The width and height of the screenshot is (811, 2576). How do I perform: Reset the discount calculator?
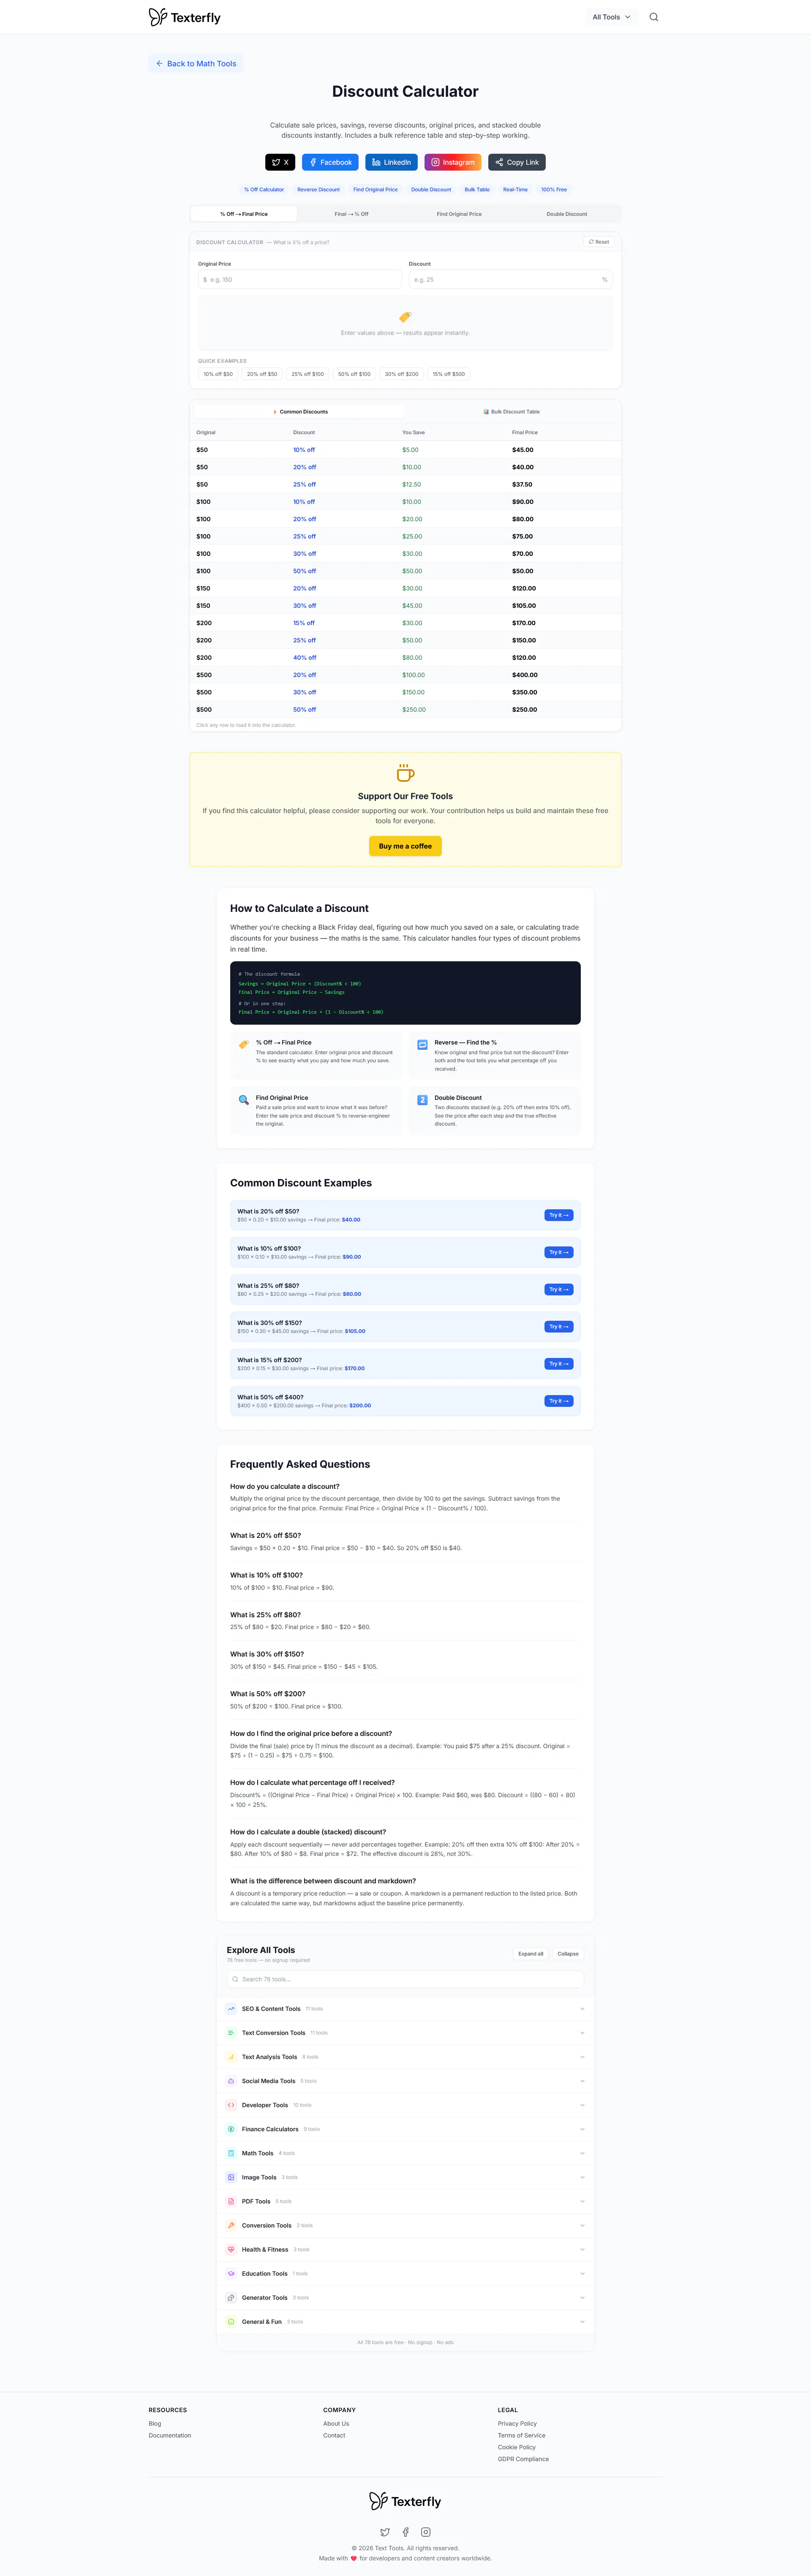599,241
